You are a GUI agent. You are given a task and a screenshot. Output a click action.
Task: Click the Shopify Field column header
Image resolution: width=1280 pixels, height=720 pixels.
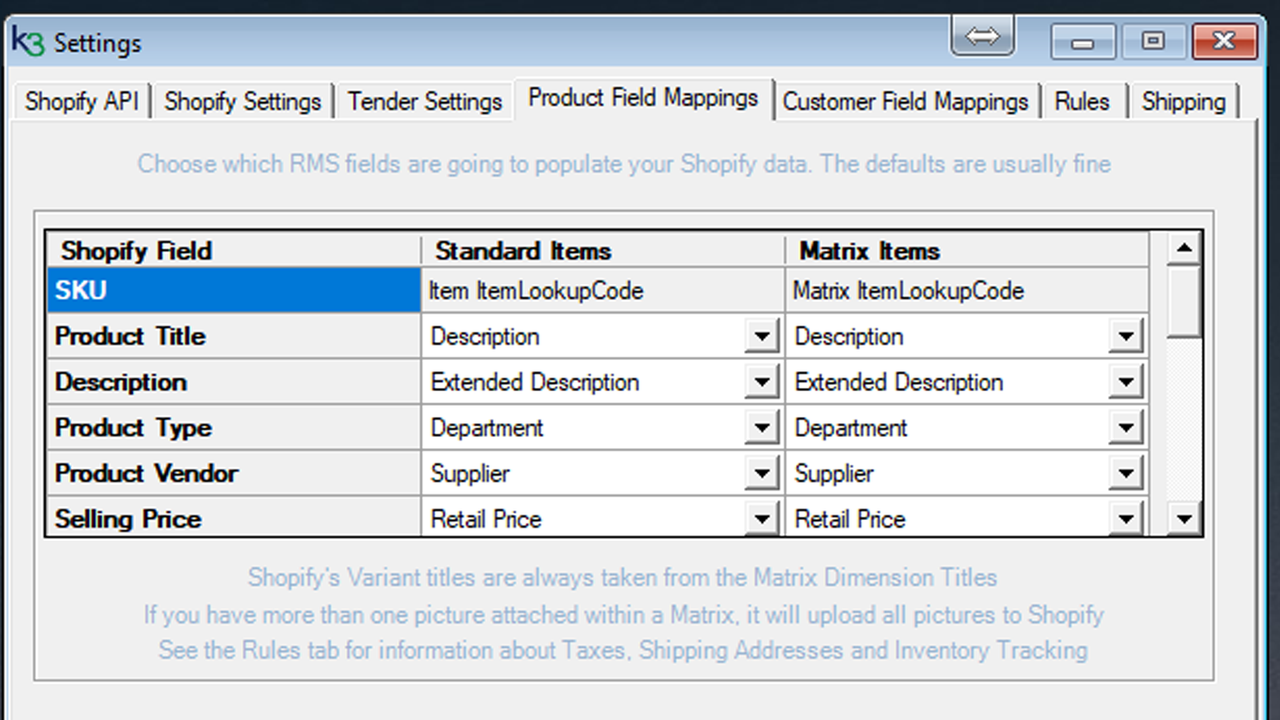coord(234,250)
